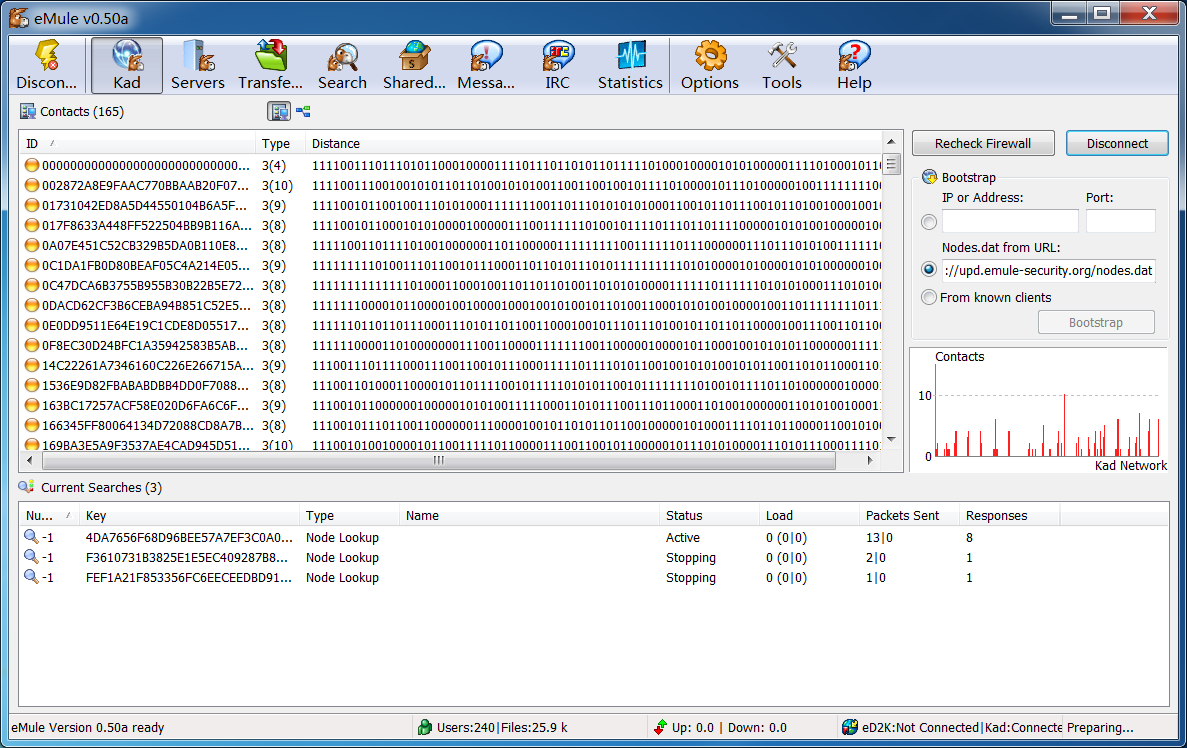
Task: Open the IRC chat window
Action: [x=557, y=66]
